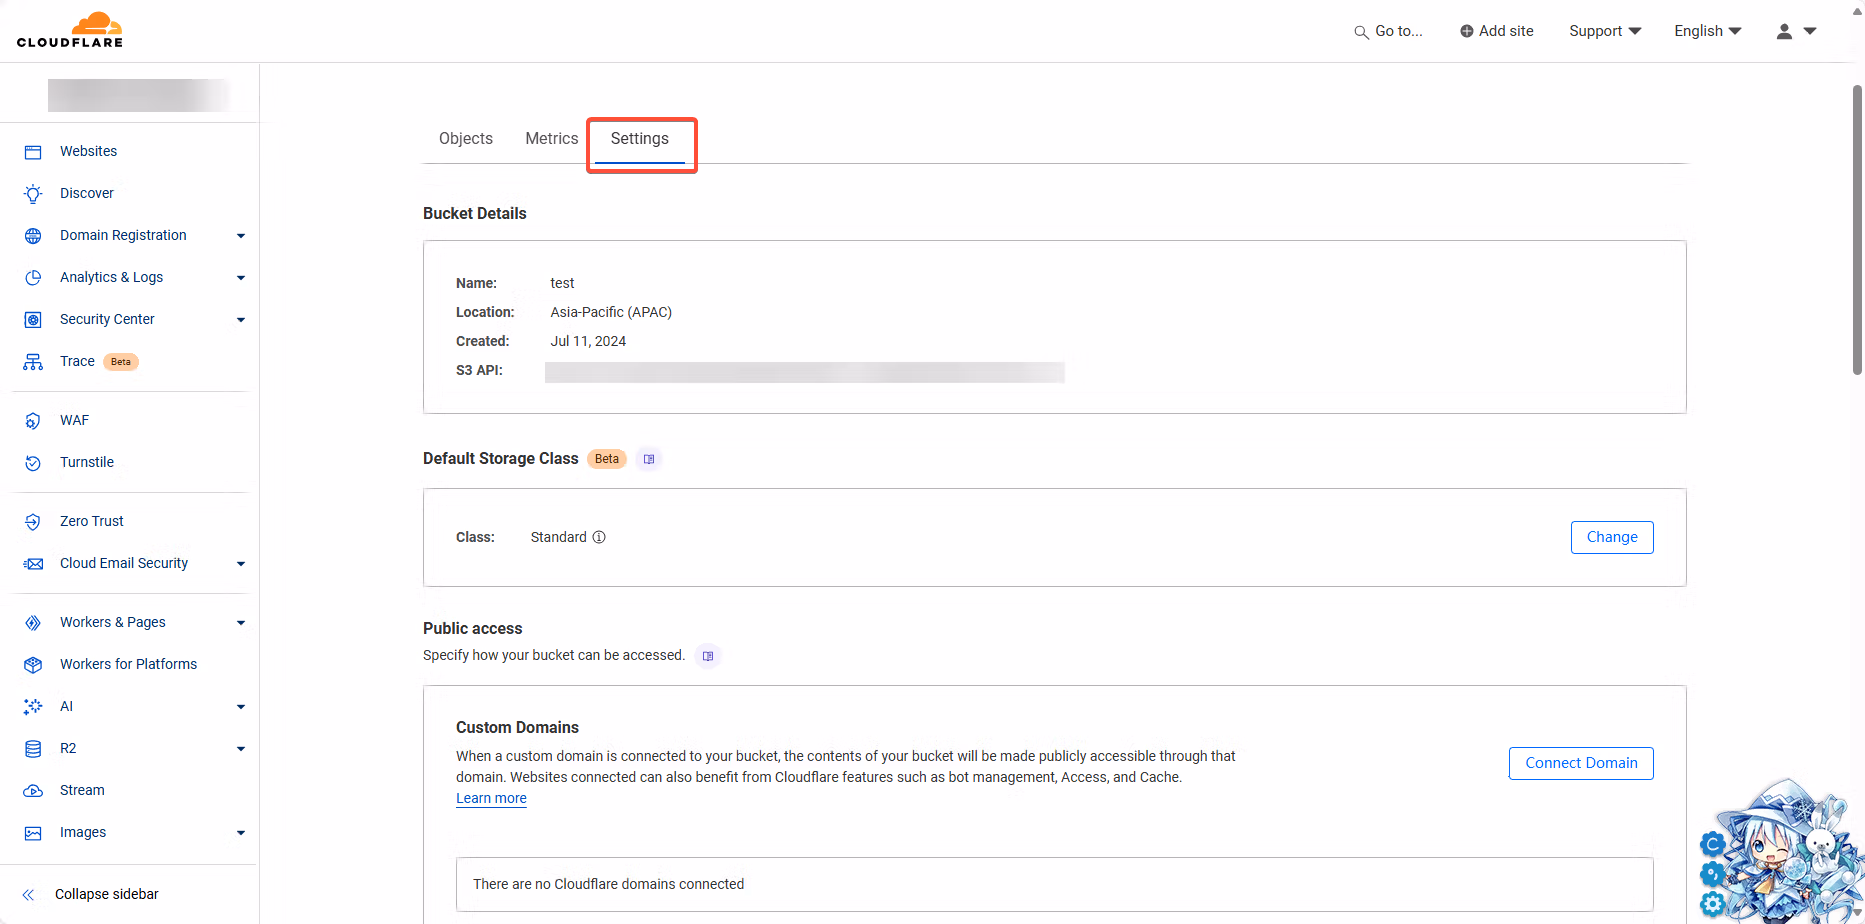Image resolution: width=1865 pixels, height=924 pixels.
Task: Click the Cloudflare logo
Action: [70, 30]
